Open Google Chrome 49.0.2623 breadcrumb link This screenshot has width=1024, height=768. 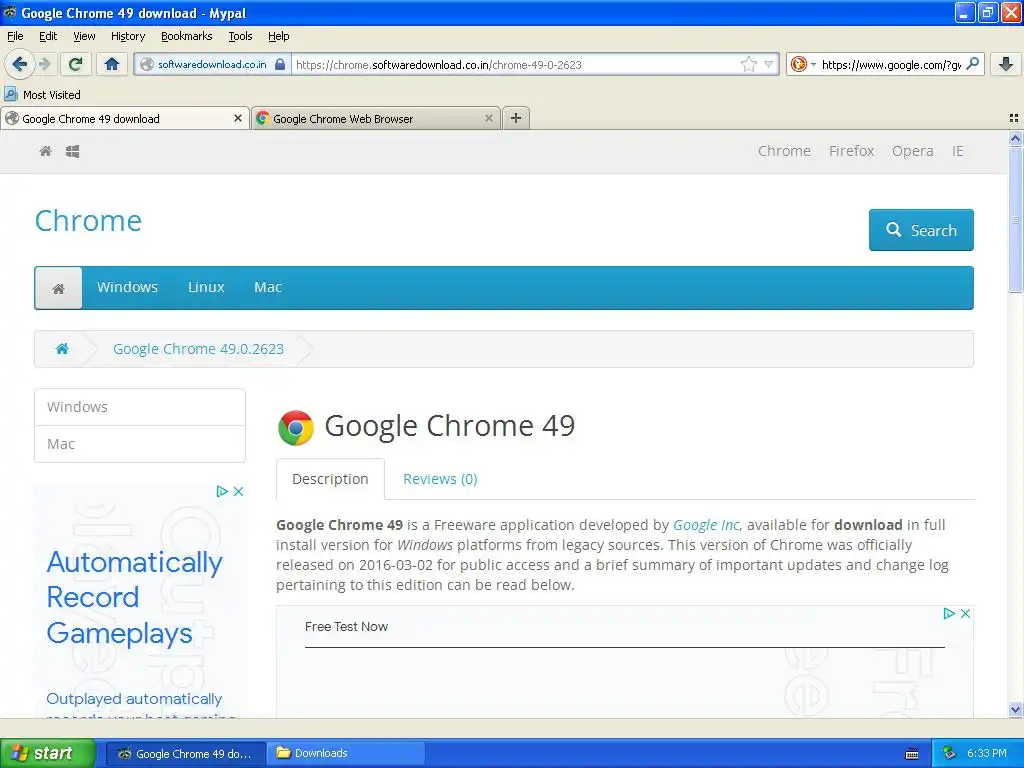[x=199, y=349]
